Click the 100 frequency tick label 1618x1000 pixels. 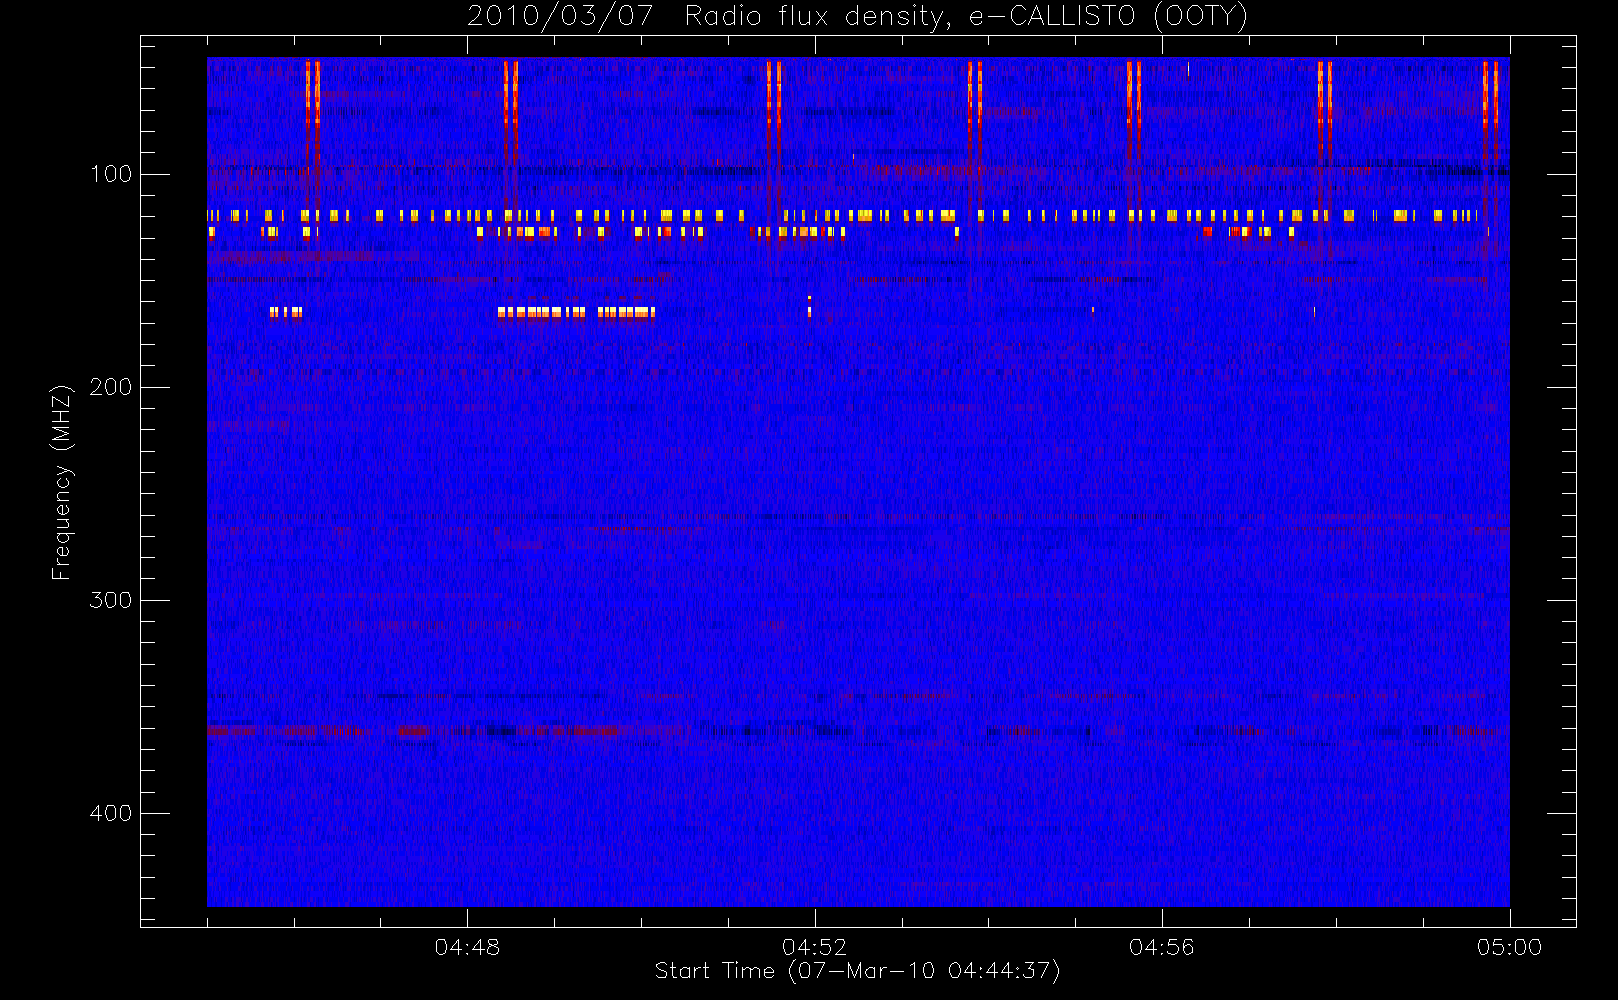[110, 174]
